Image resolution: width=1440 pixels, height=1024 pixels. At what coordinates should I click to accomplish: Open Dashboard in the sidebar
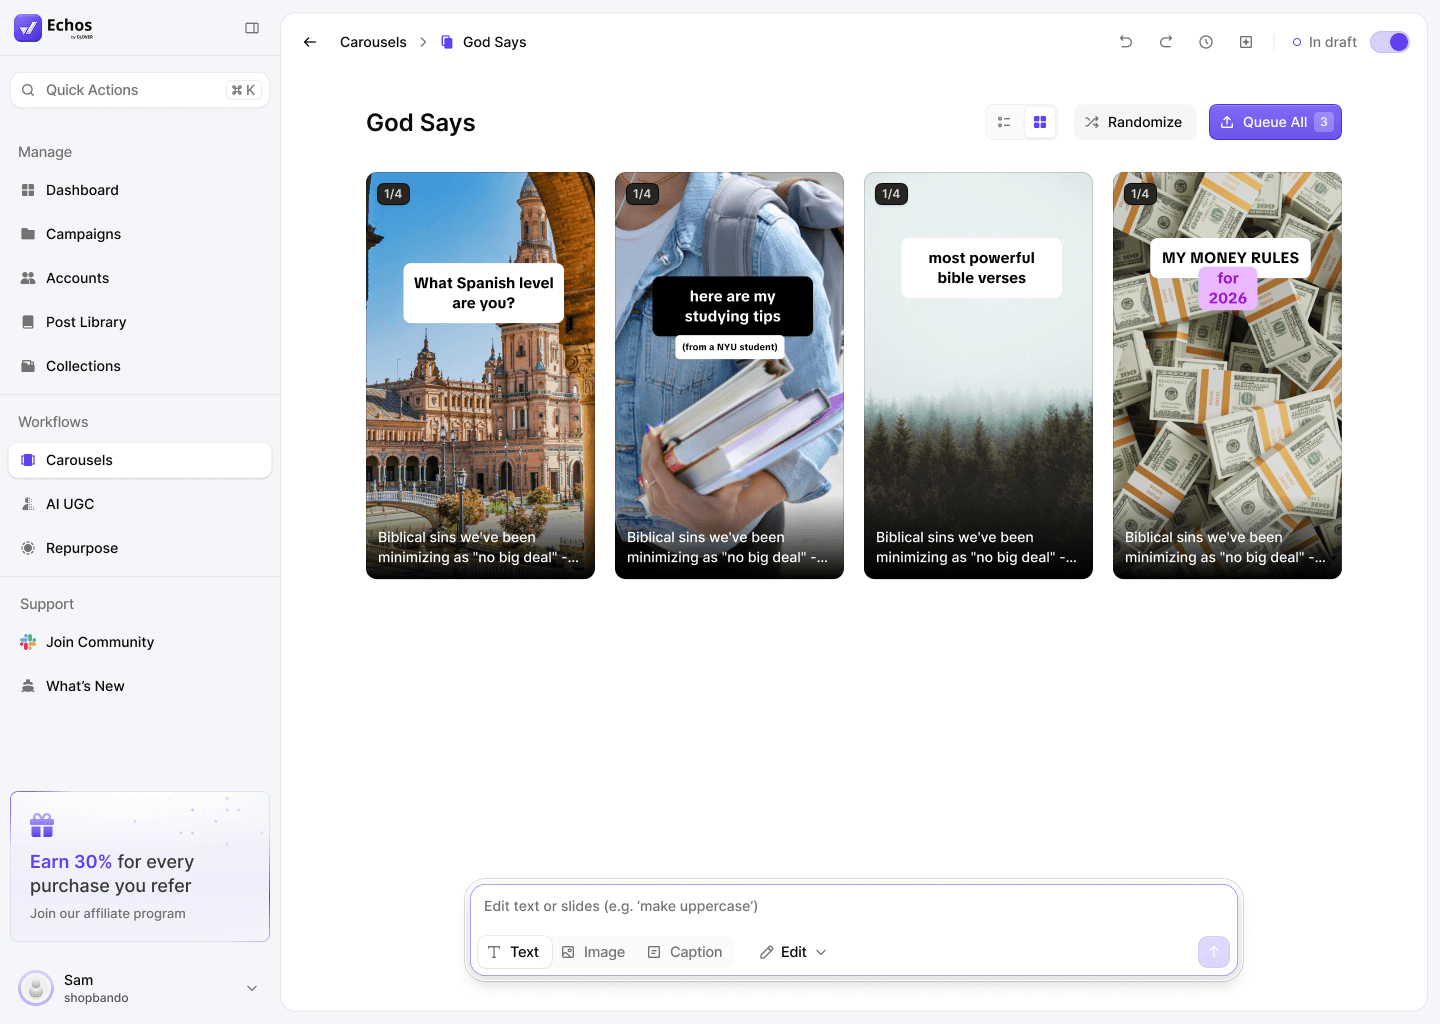point(140,190)
